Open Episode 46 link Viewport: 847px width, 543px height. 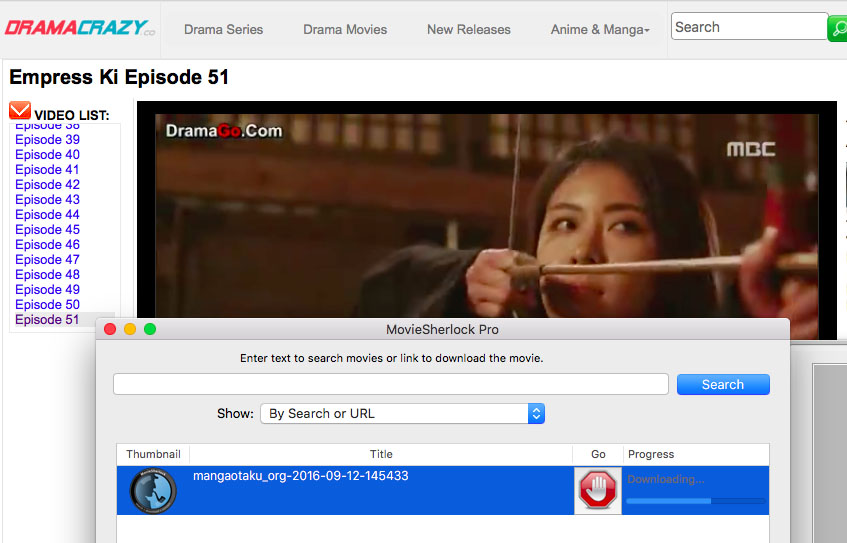click(48, 245)
